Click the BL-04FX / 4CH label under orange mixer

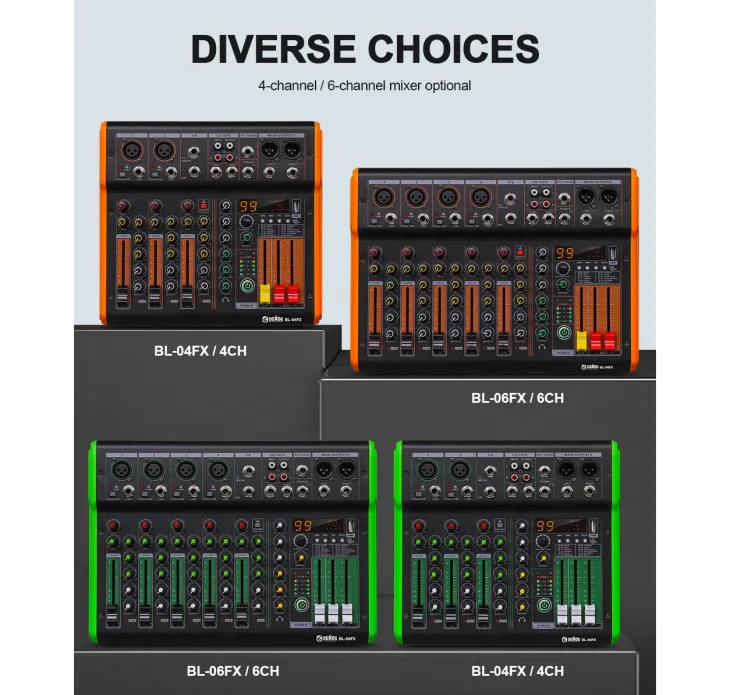point(196,351)
